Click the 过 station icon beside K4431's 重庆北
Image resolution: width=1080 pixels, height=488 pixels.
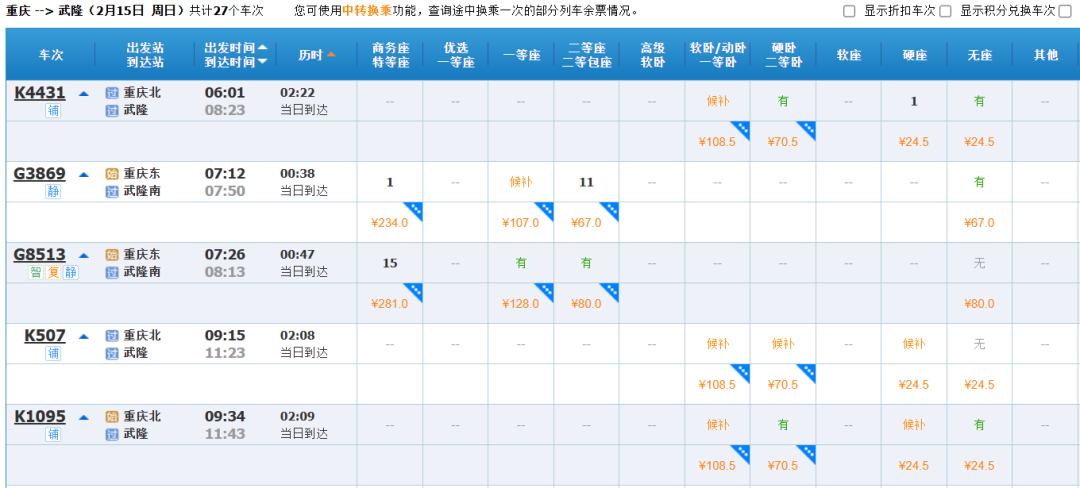(112, 93)
